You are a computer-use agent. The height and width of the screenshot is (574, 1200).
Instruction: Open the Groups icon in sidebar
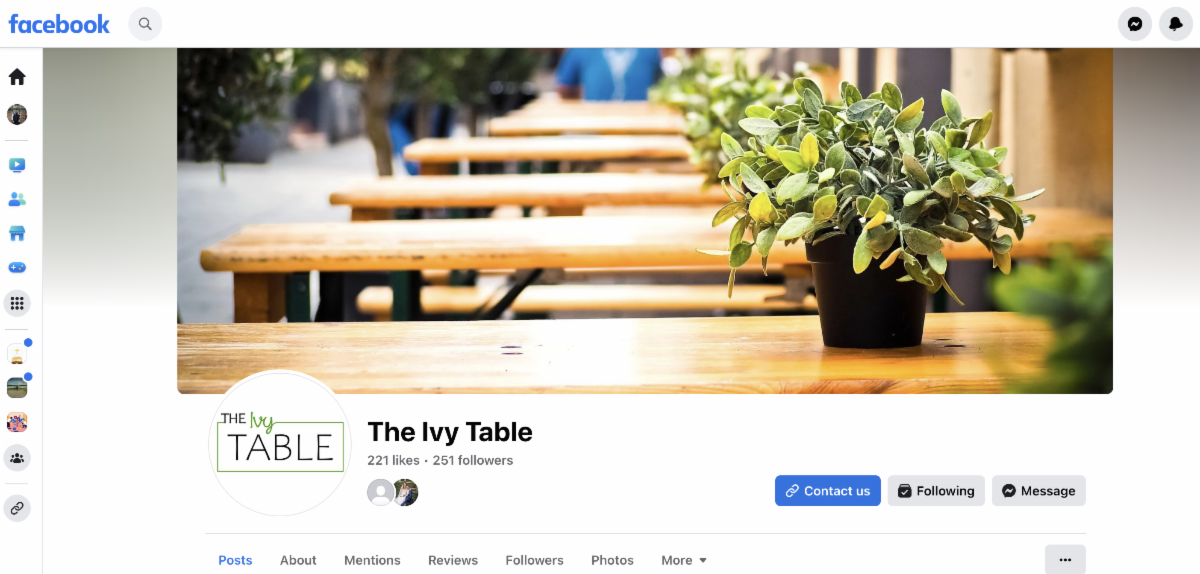[x=17, y=458]
